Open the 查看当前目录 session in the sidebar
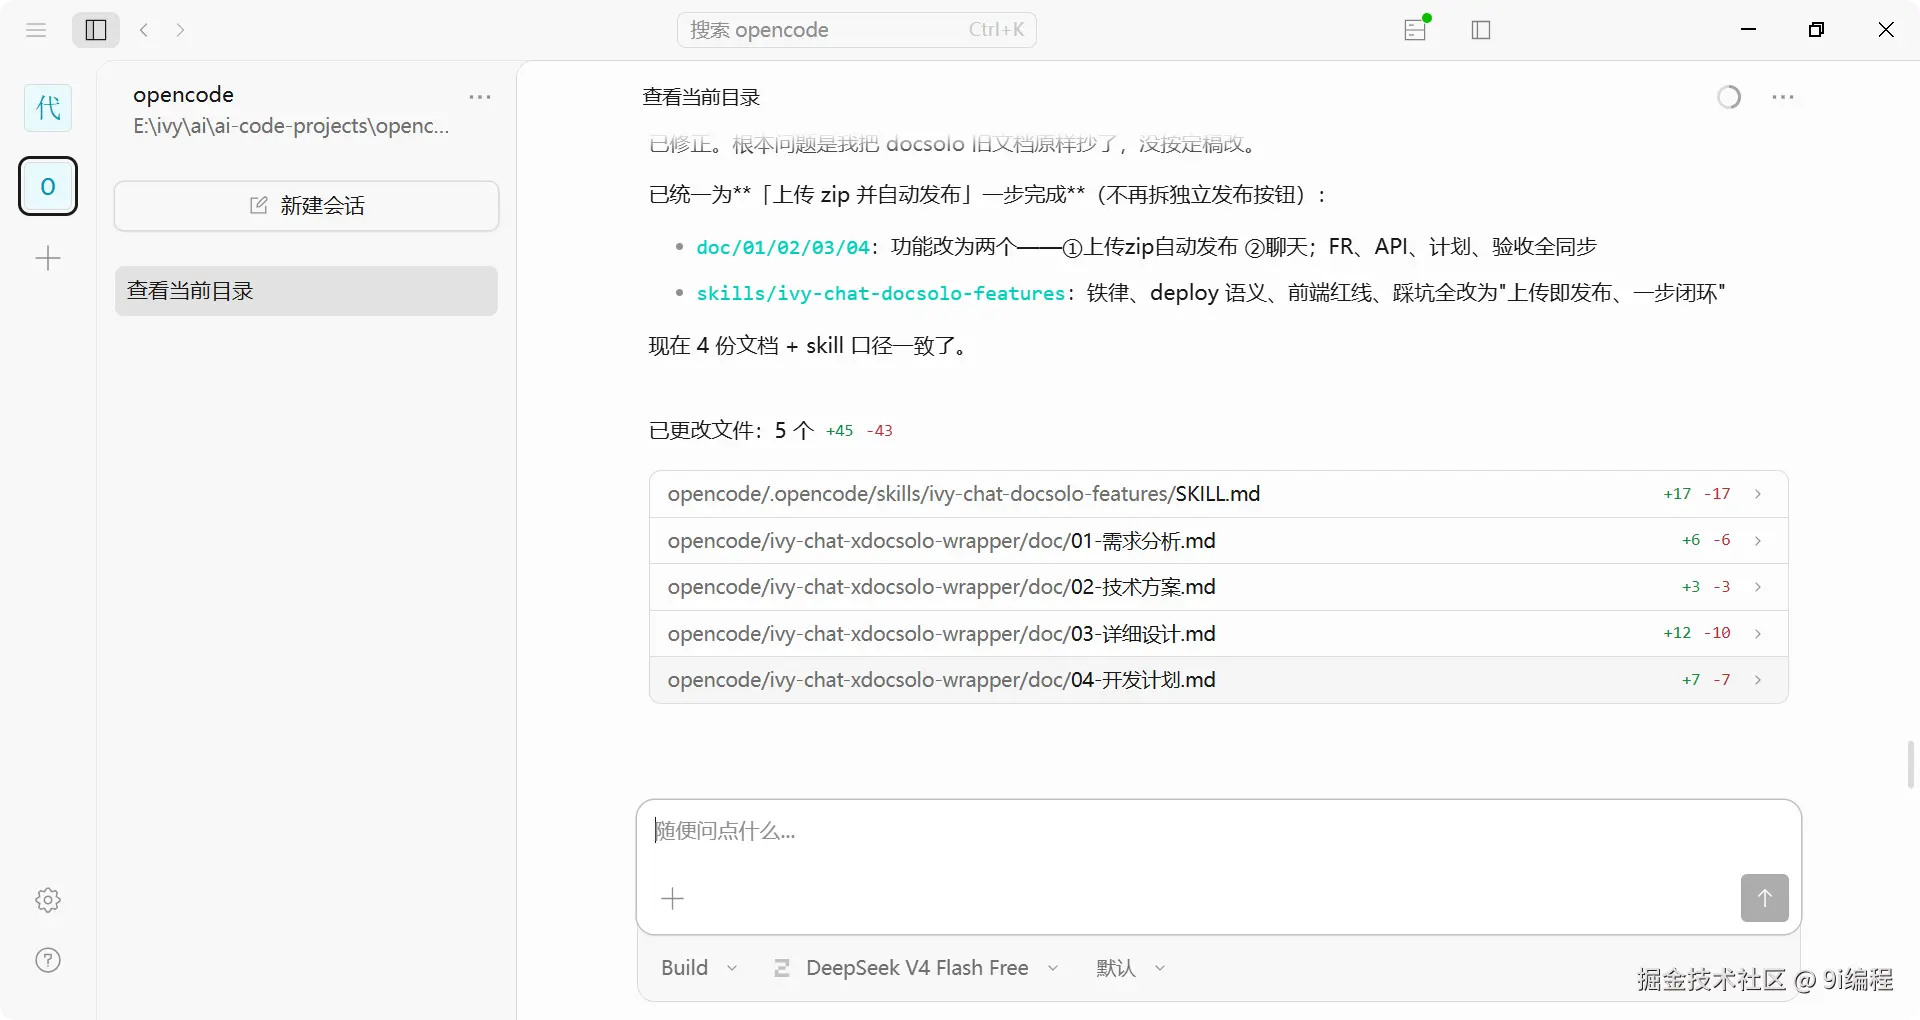The image size is (1920, 1020). coord(306,291)
